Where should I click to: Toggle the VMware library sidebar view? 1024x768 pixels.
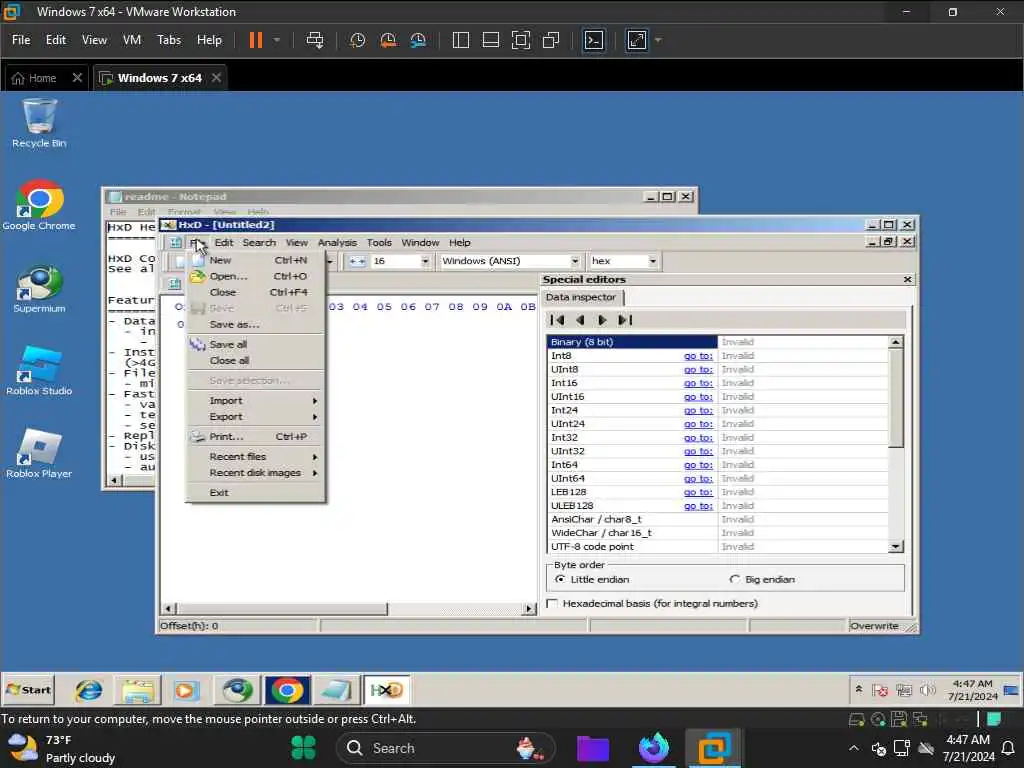pos(460,40)
